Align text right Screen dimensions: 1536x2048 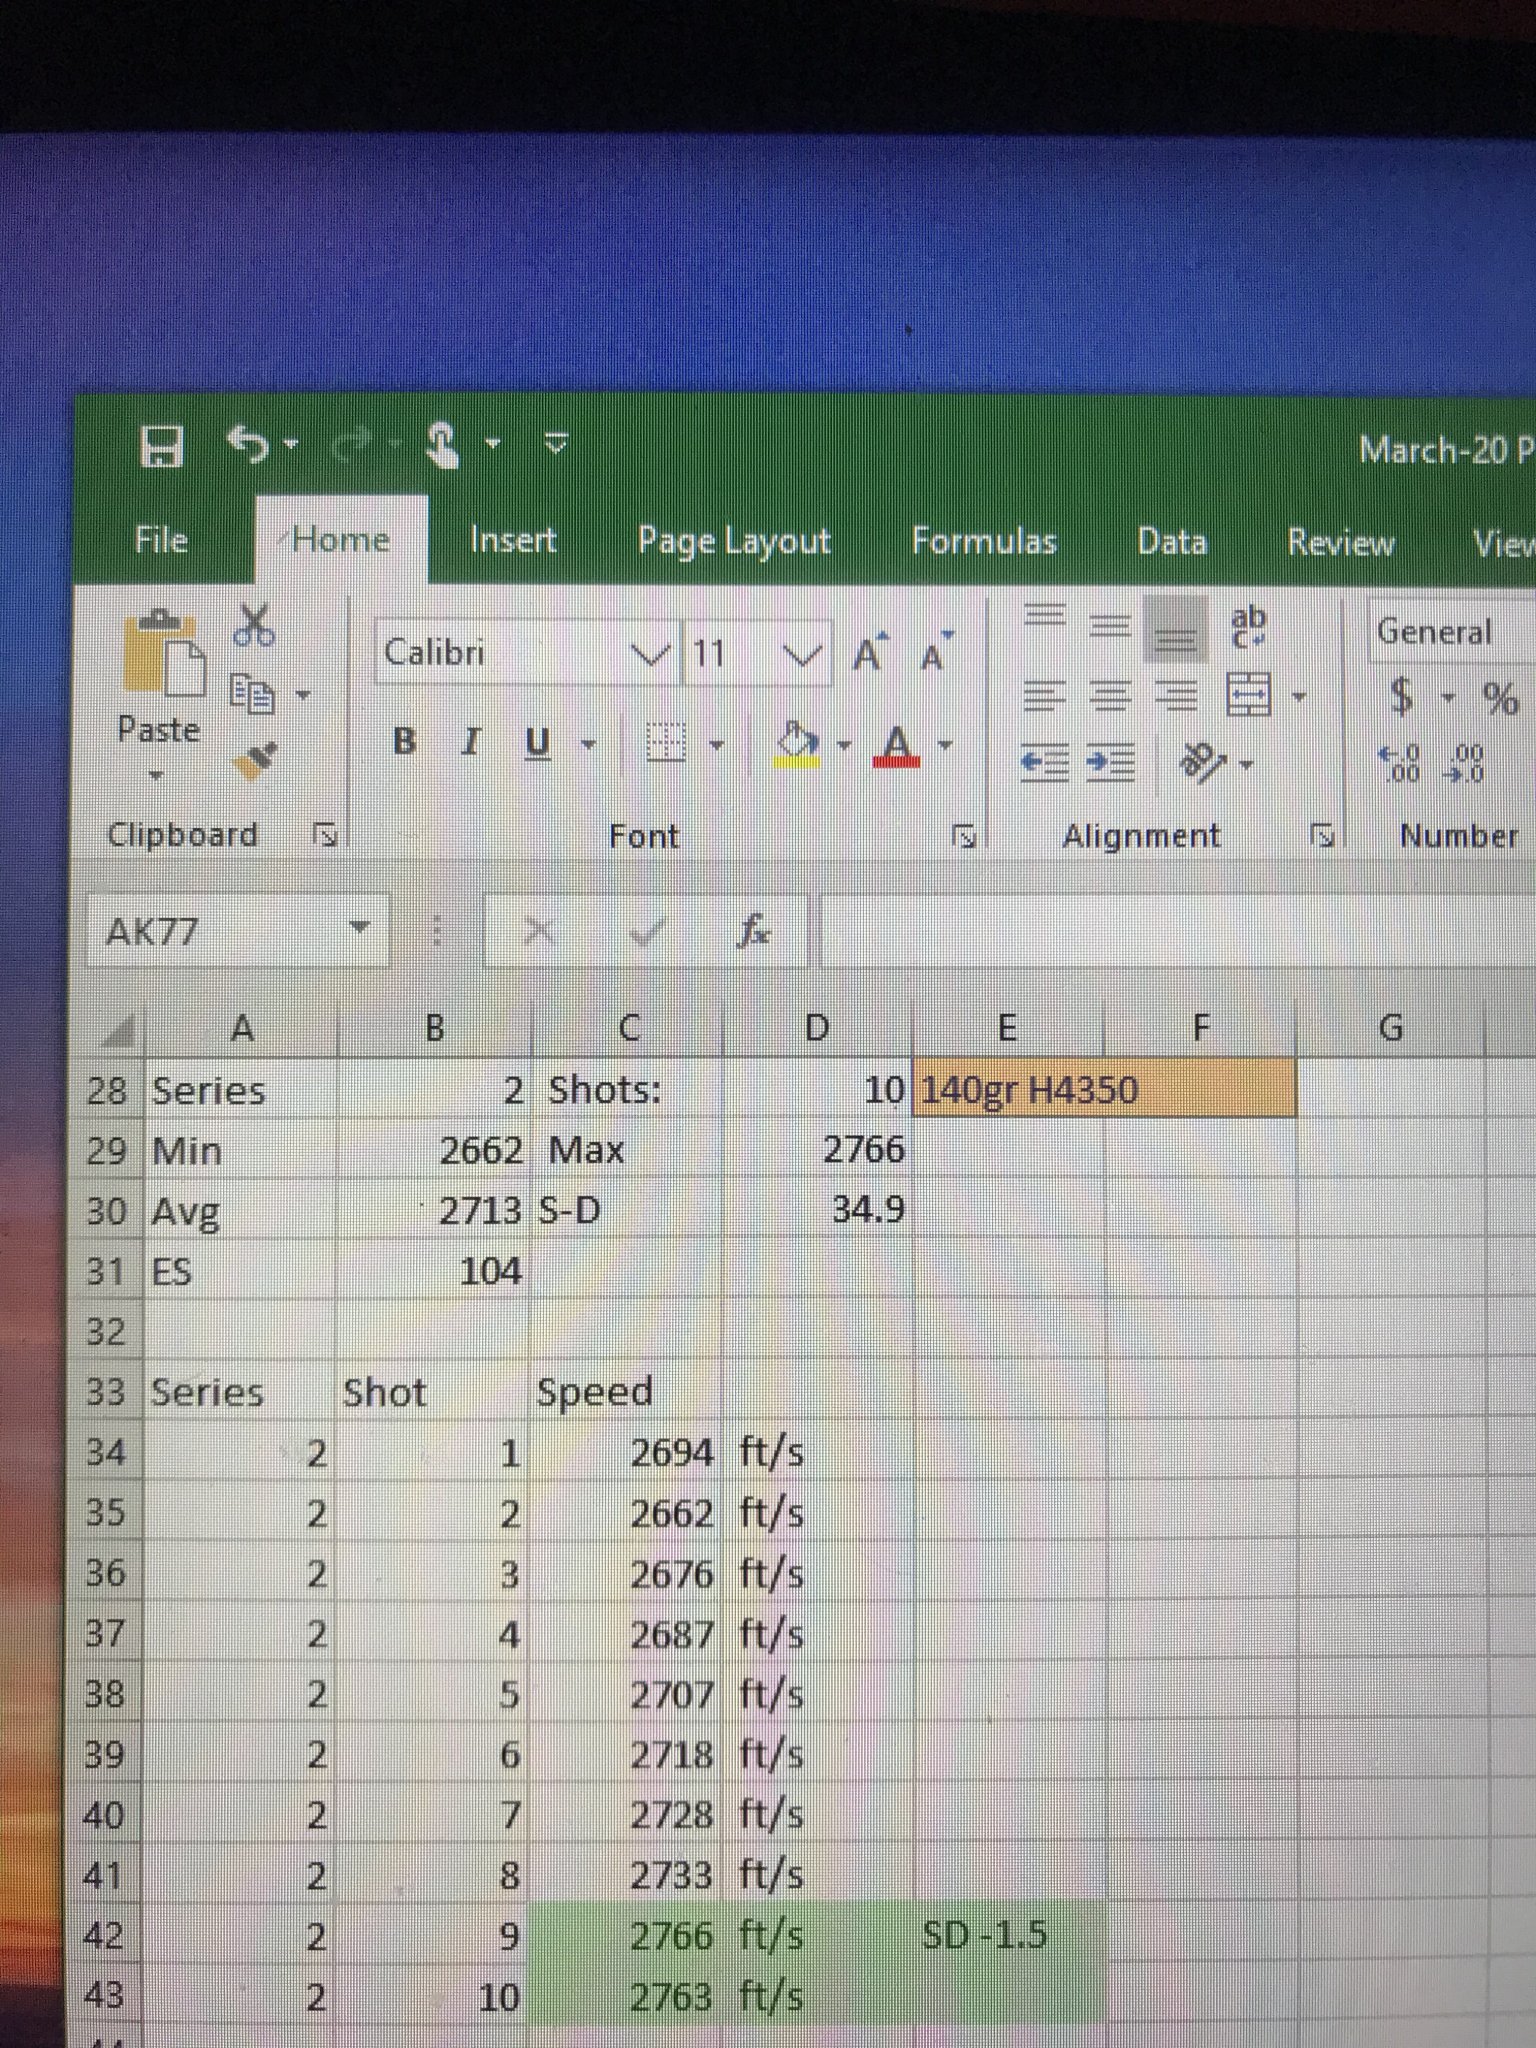click(x=1176, y=694)
